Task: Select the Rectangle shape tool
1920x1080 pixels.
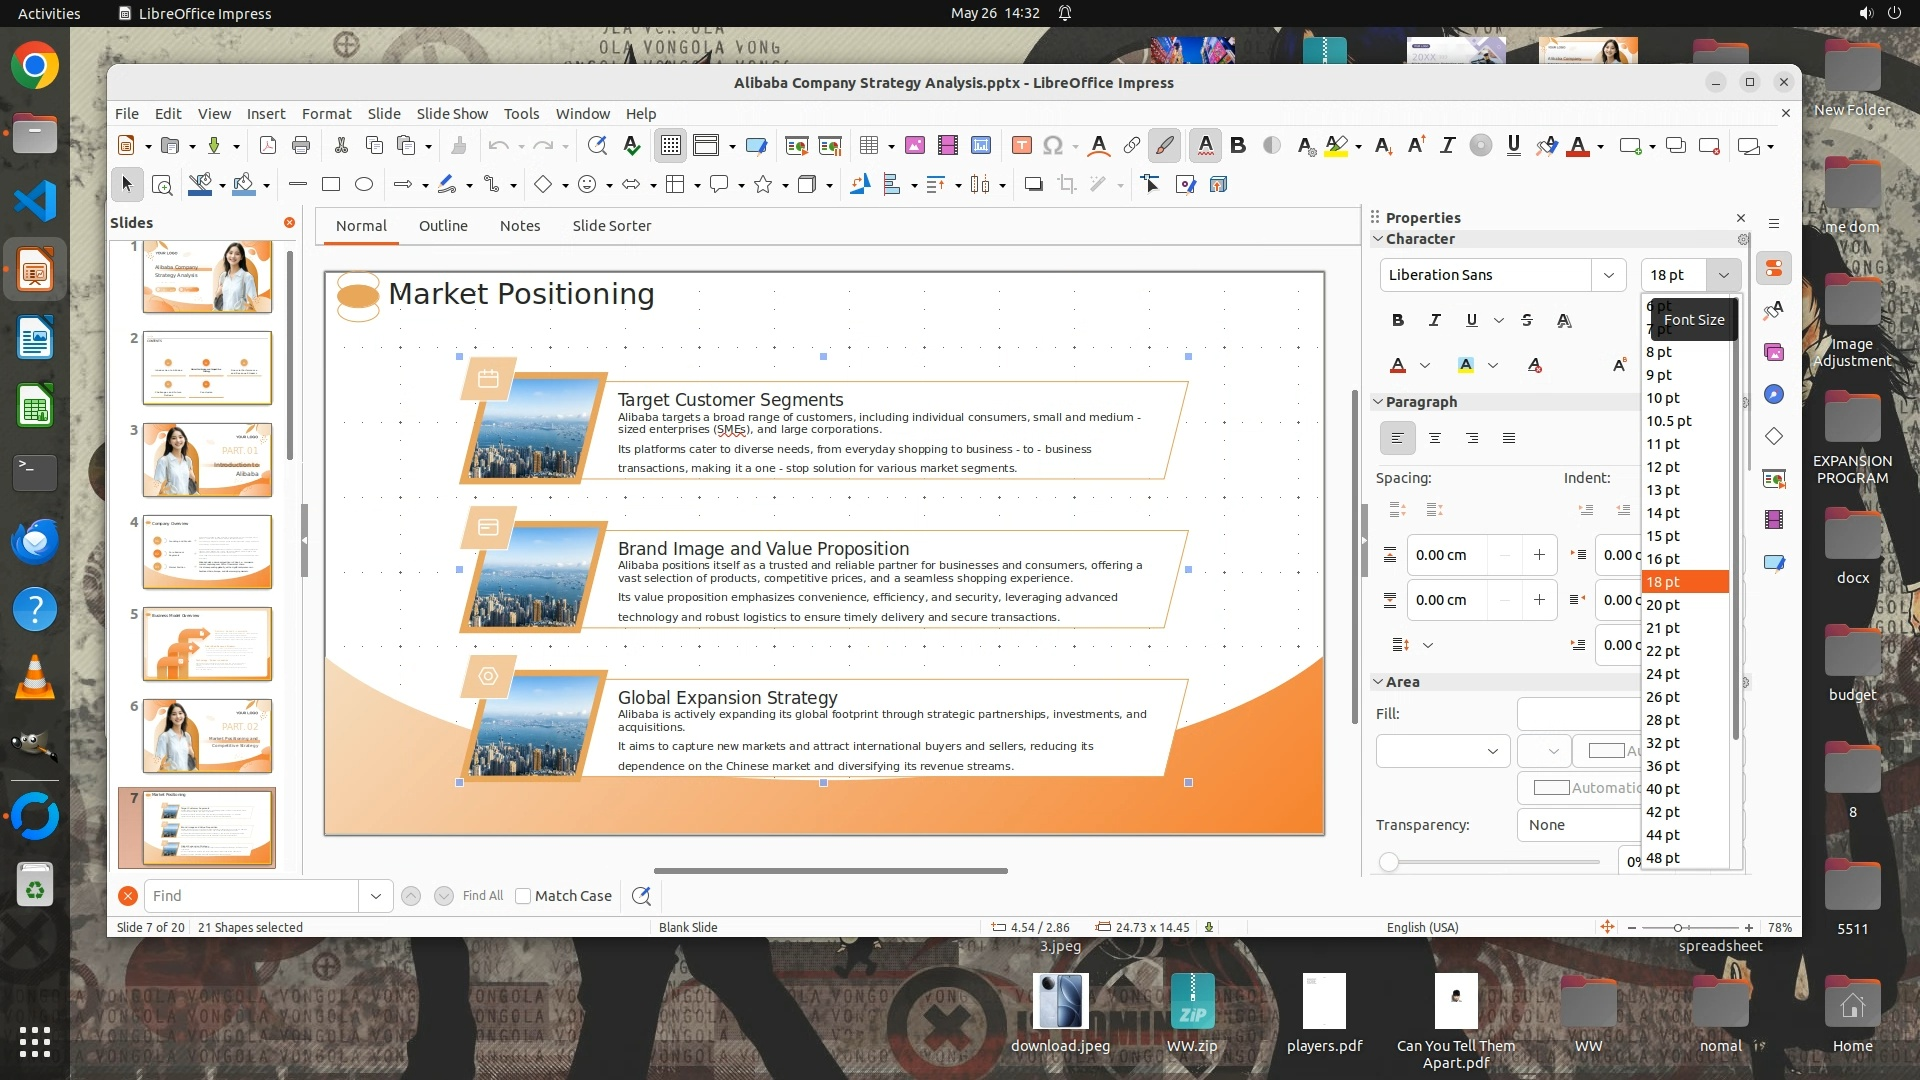Action: tap(331, 184)
